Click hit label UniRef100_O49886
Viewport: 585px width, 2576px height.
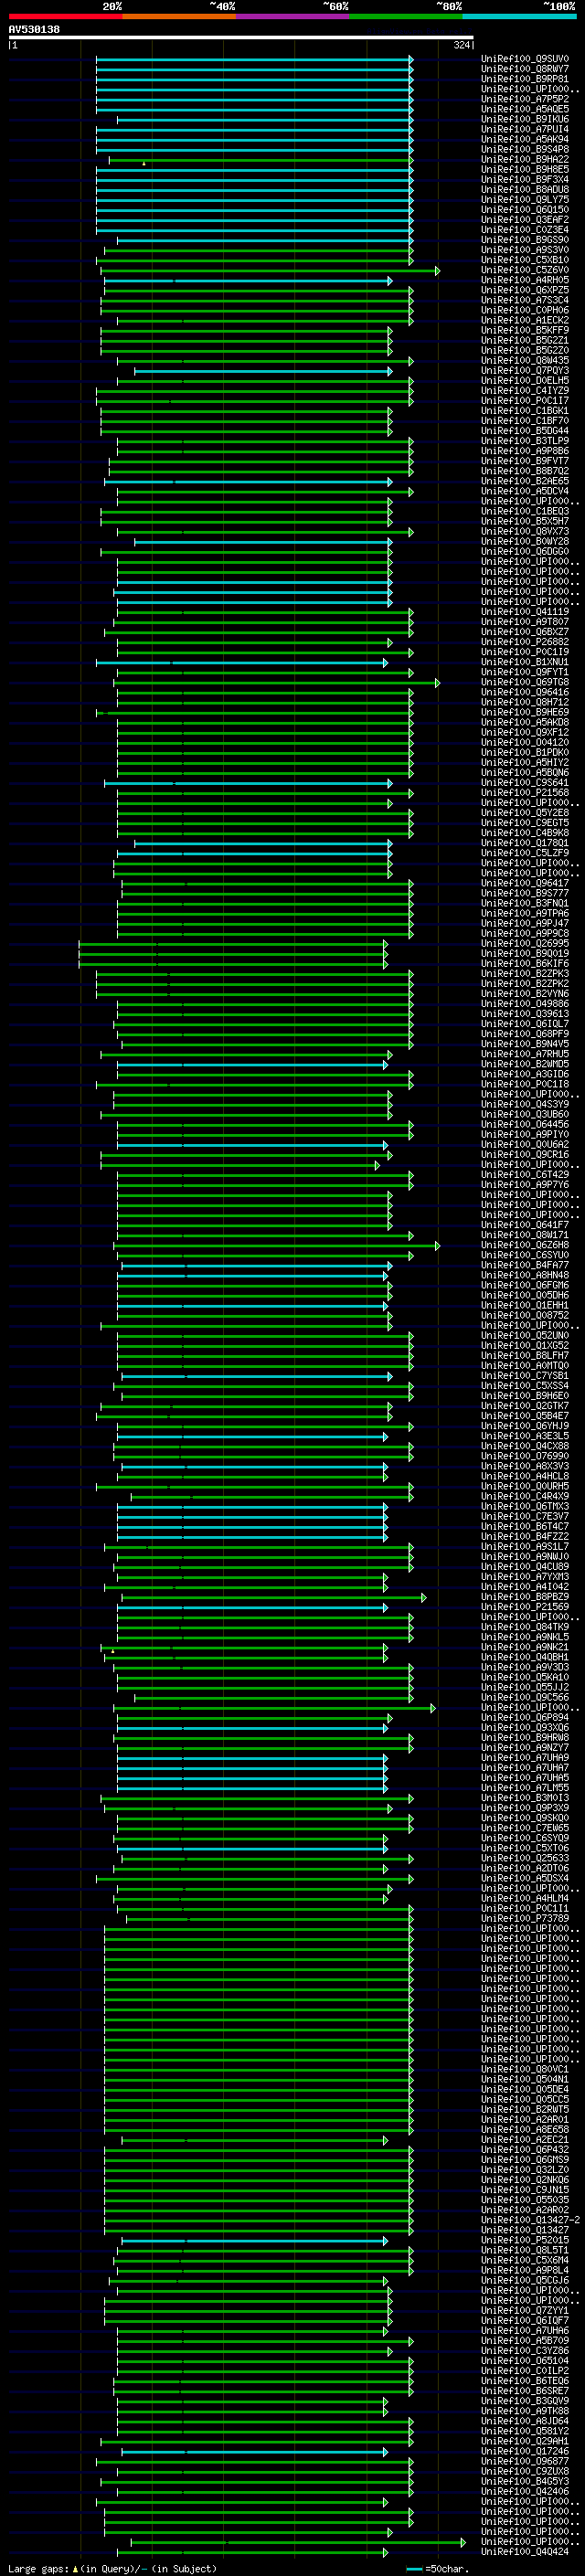(x=525, y=1004)
